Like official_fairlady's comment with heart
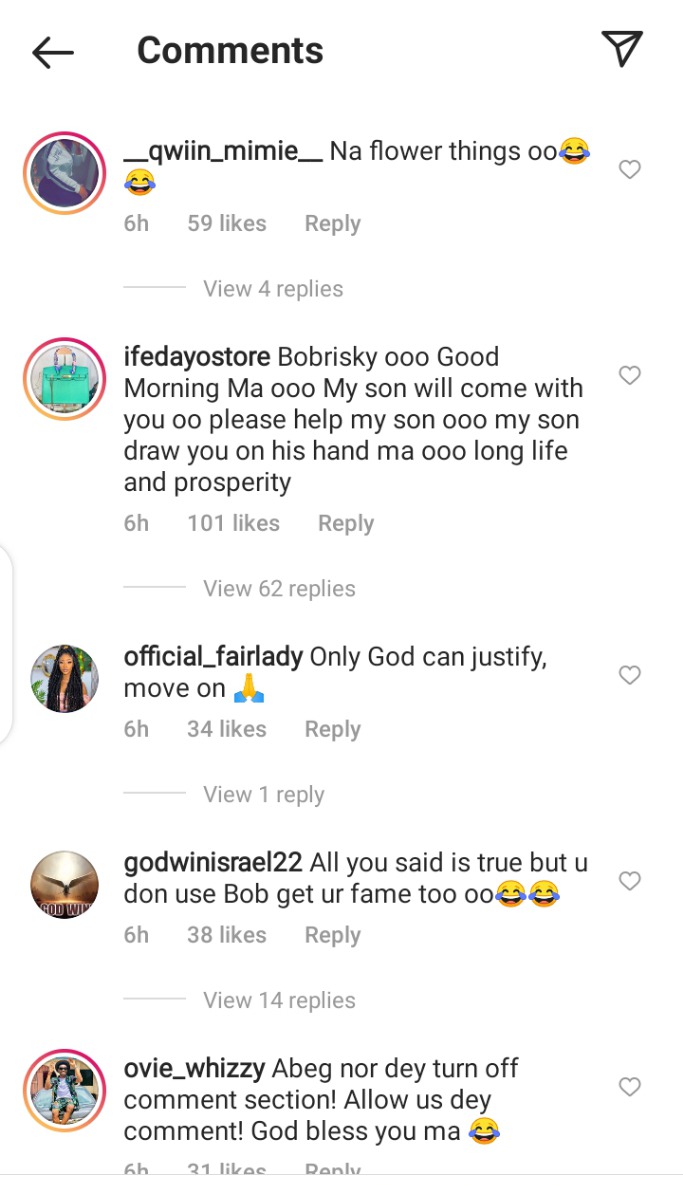This screenshot has width=683, height=1185. (x=629, y=675)
